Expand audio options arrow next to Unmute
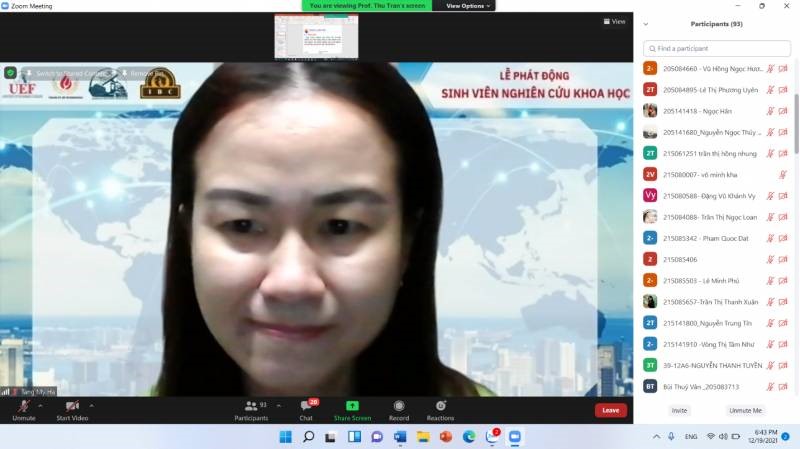800x449 pixels. point(41,406)
